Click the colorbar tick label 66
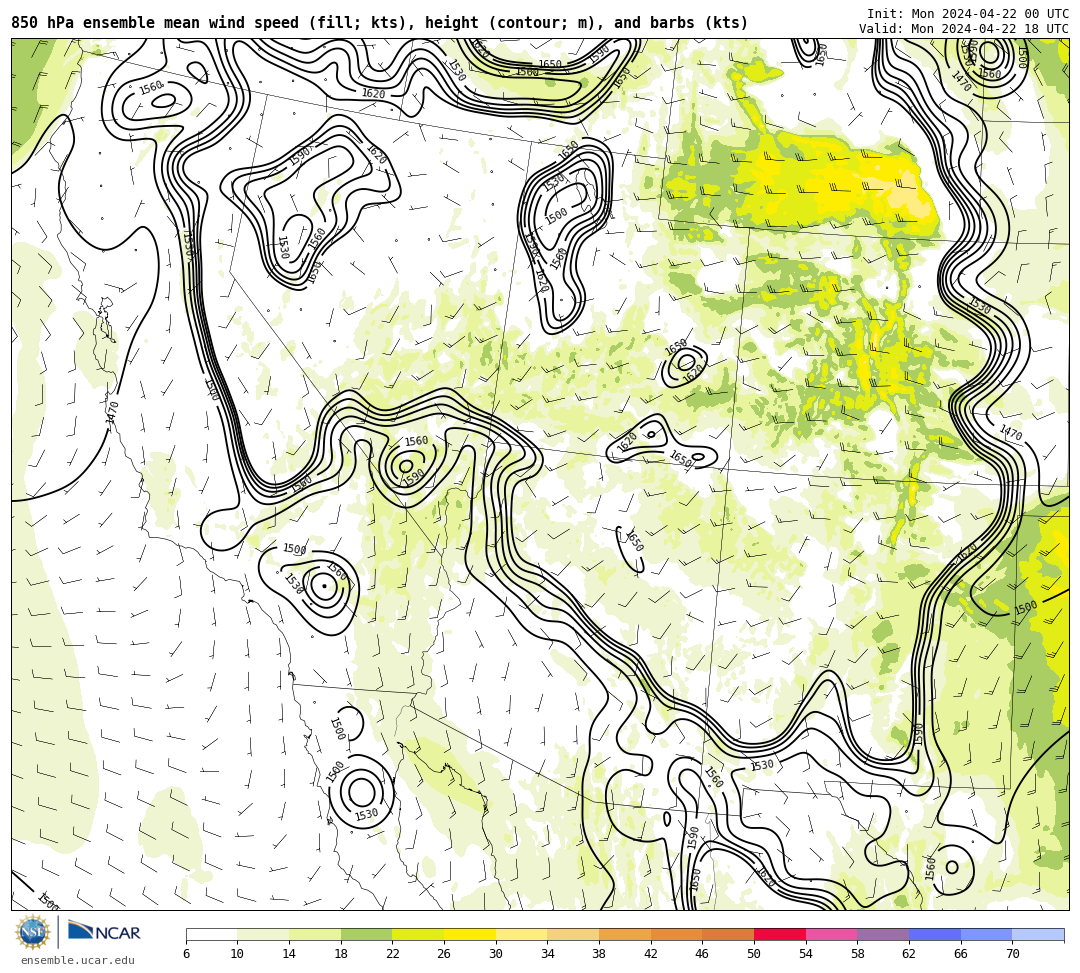1080x973 pixels. (x=961, y=954)
